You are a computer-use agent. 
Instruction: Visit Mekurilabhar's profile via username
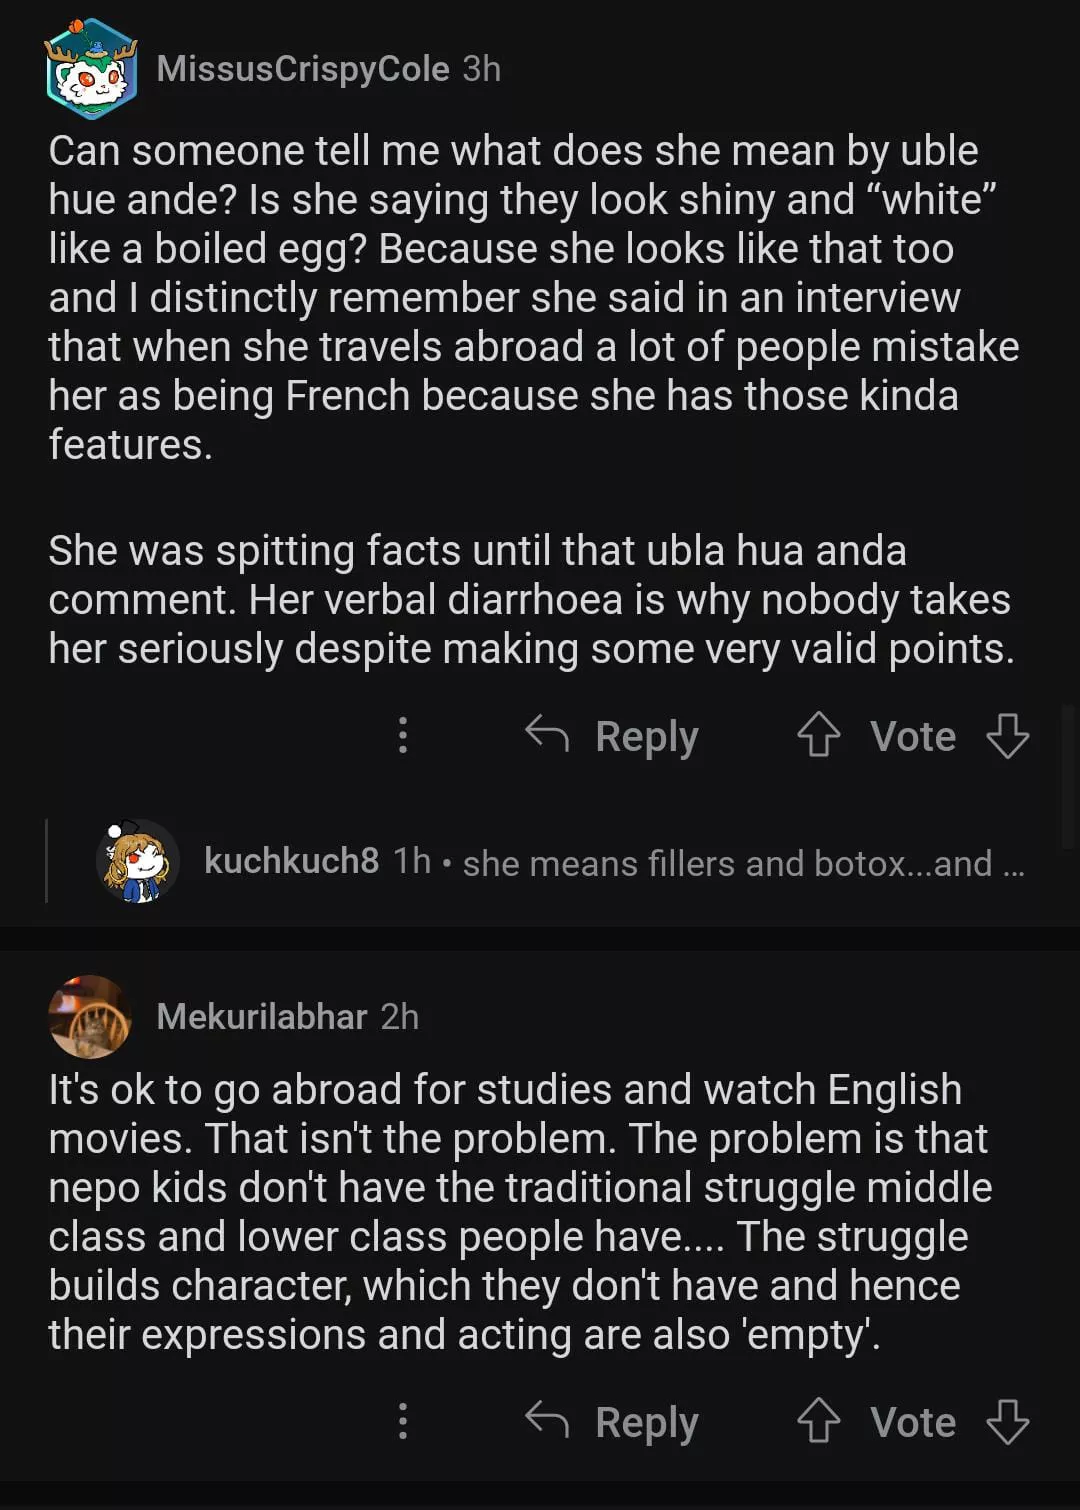coord(262,1017)
